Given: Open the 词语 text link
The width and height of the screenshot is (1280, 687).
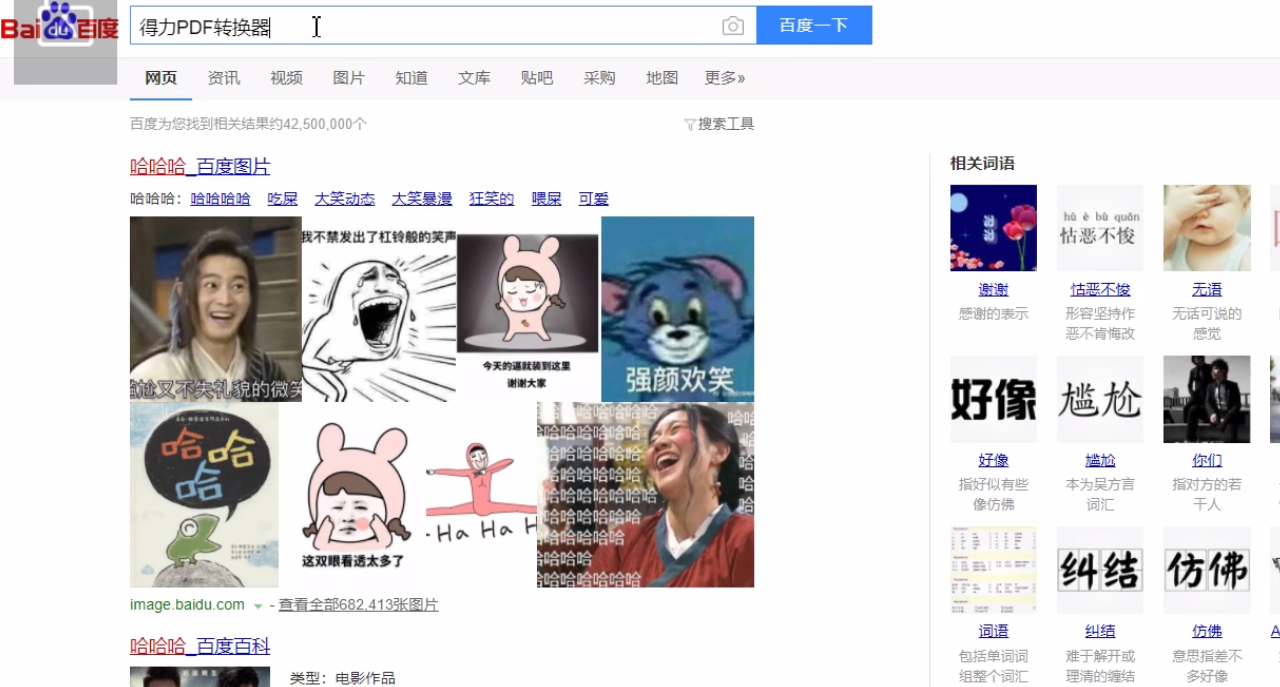Looking at the screenshot, I should pyautogui.click(x=993, y=632).
